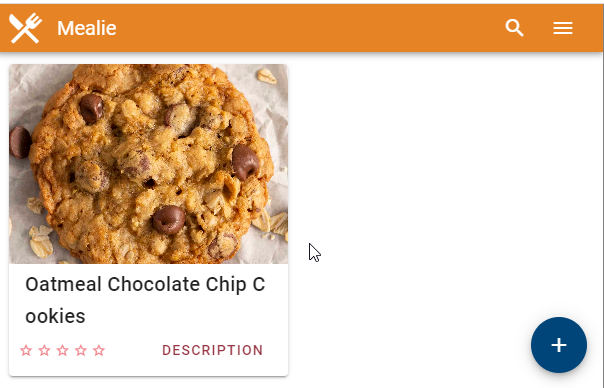
Task: Open Oatmeal Chocolate Chip Cookies recipe title
Action: (145, 300)
